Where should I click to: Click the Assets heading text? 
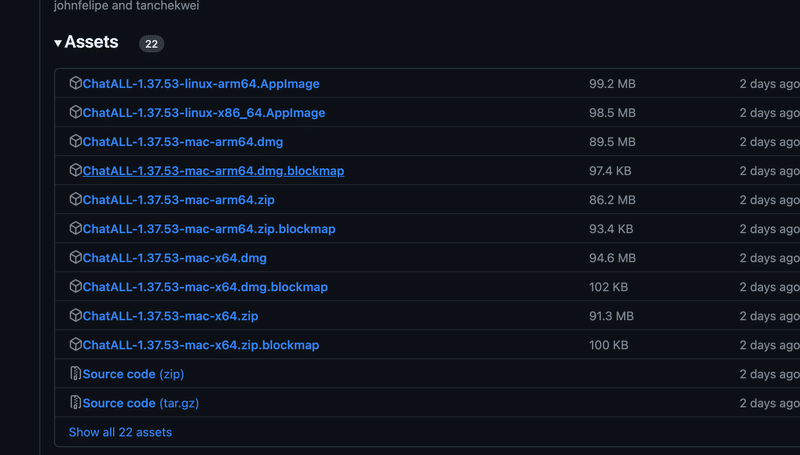pos(91,42)
